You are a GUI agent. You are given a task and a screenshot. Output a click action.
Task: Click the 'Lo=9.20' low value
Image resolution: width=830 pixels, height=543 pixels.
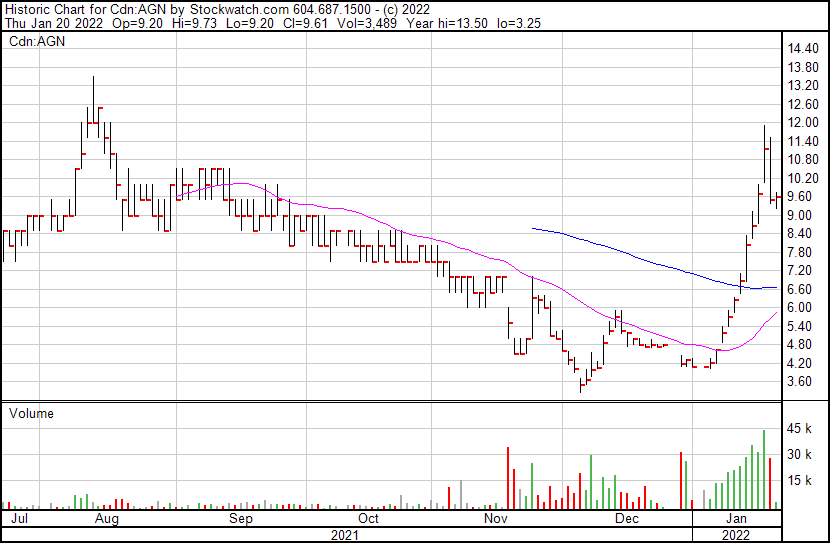(250, 23)
